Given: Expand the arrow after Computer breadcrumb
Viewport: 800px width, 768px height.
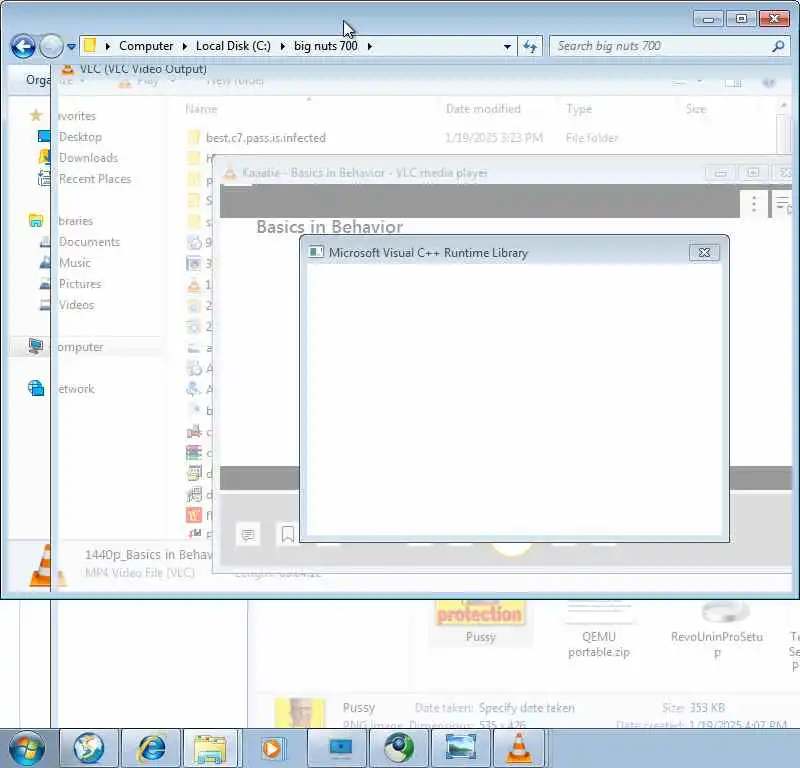Looking at the screenshot, I should click(x=185, y=46).
